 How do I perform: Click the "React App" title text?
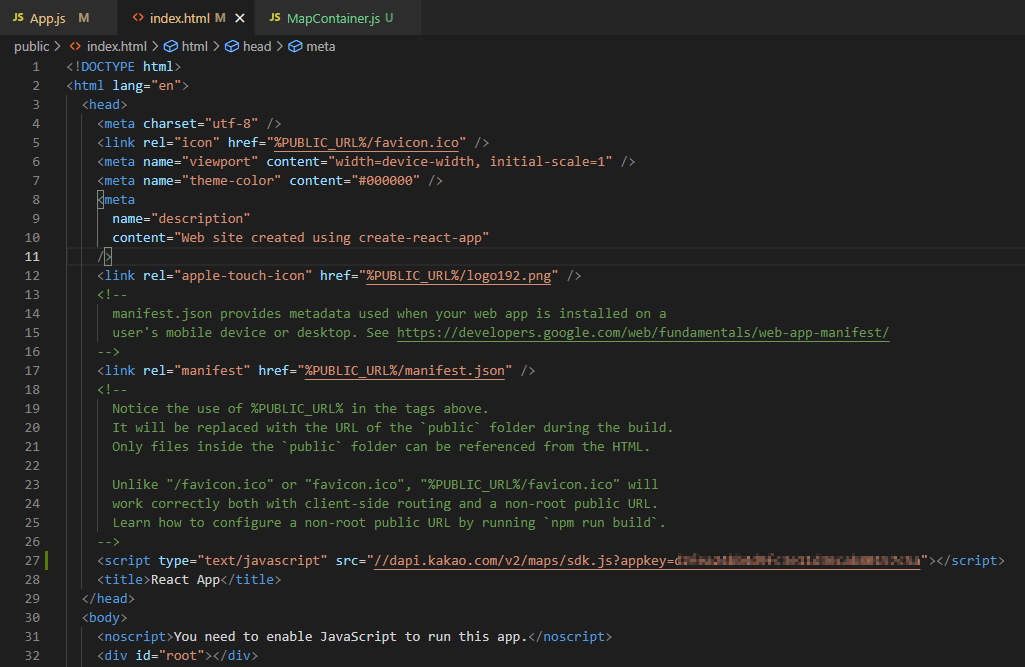pyautogui.click(x=185, y=579)
